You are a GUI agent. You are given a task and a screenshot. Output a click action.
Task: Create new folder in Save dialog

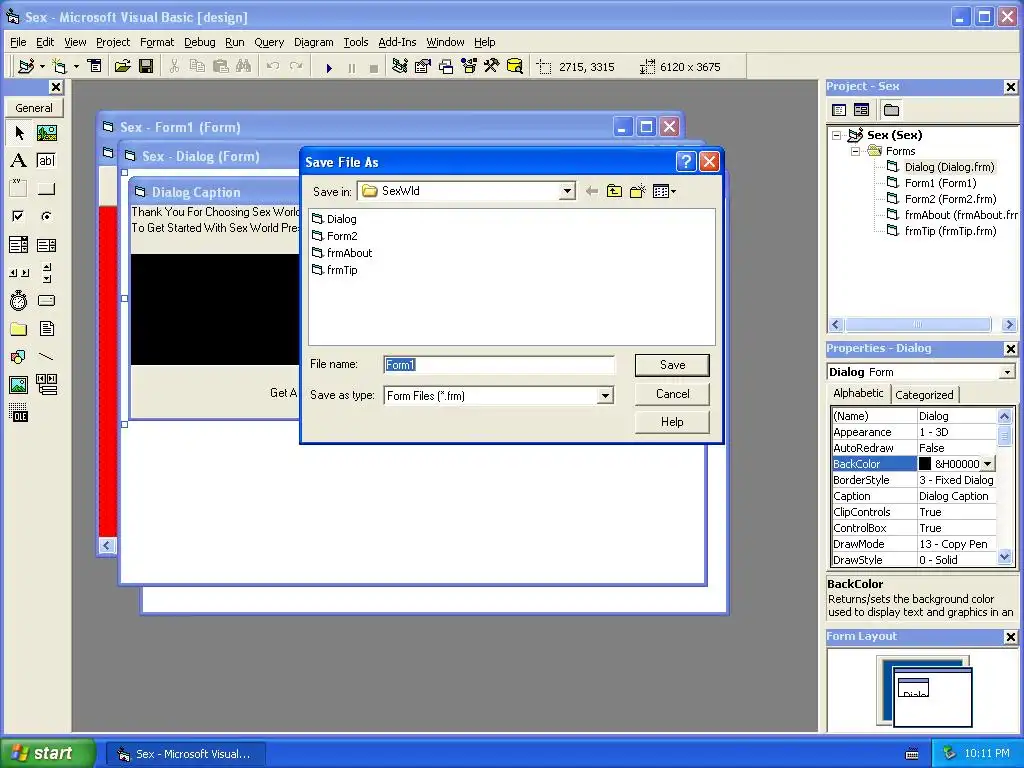point(638,191)
